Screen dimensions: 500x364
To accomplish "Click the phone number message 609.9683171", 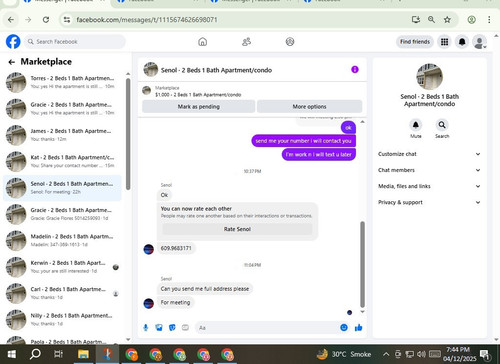I will point(176,248).
